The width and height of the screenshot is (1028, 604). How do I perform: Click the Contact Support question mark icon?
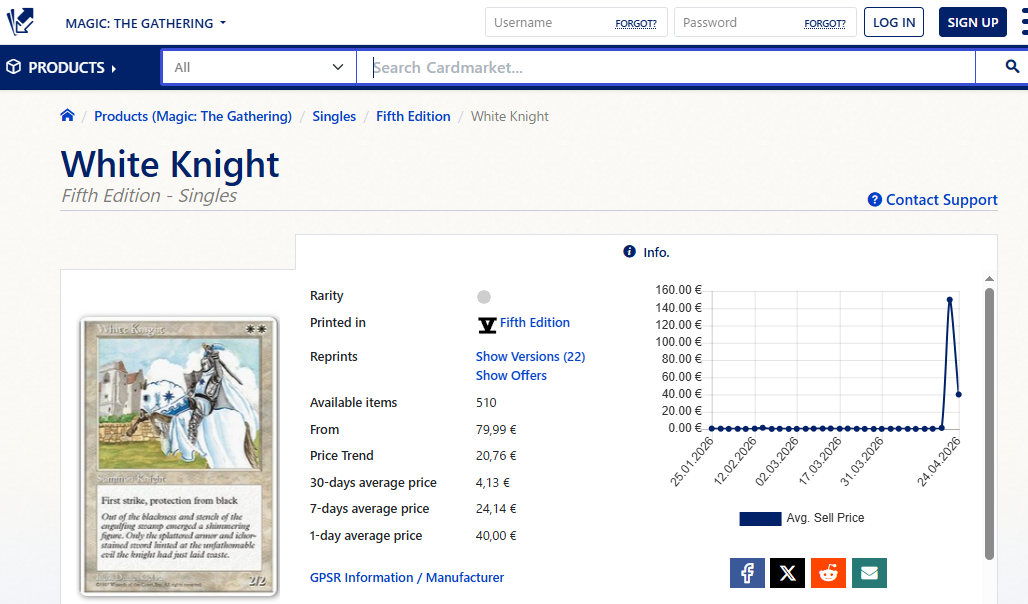[875, 199]
